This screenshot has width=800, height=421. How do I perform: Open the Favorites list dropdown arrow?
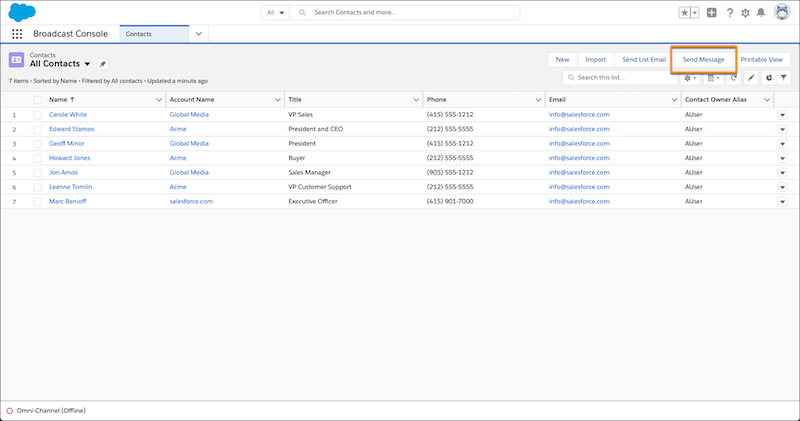695,13
